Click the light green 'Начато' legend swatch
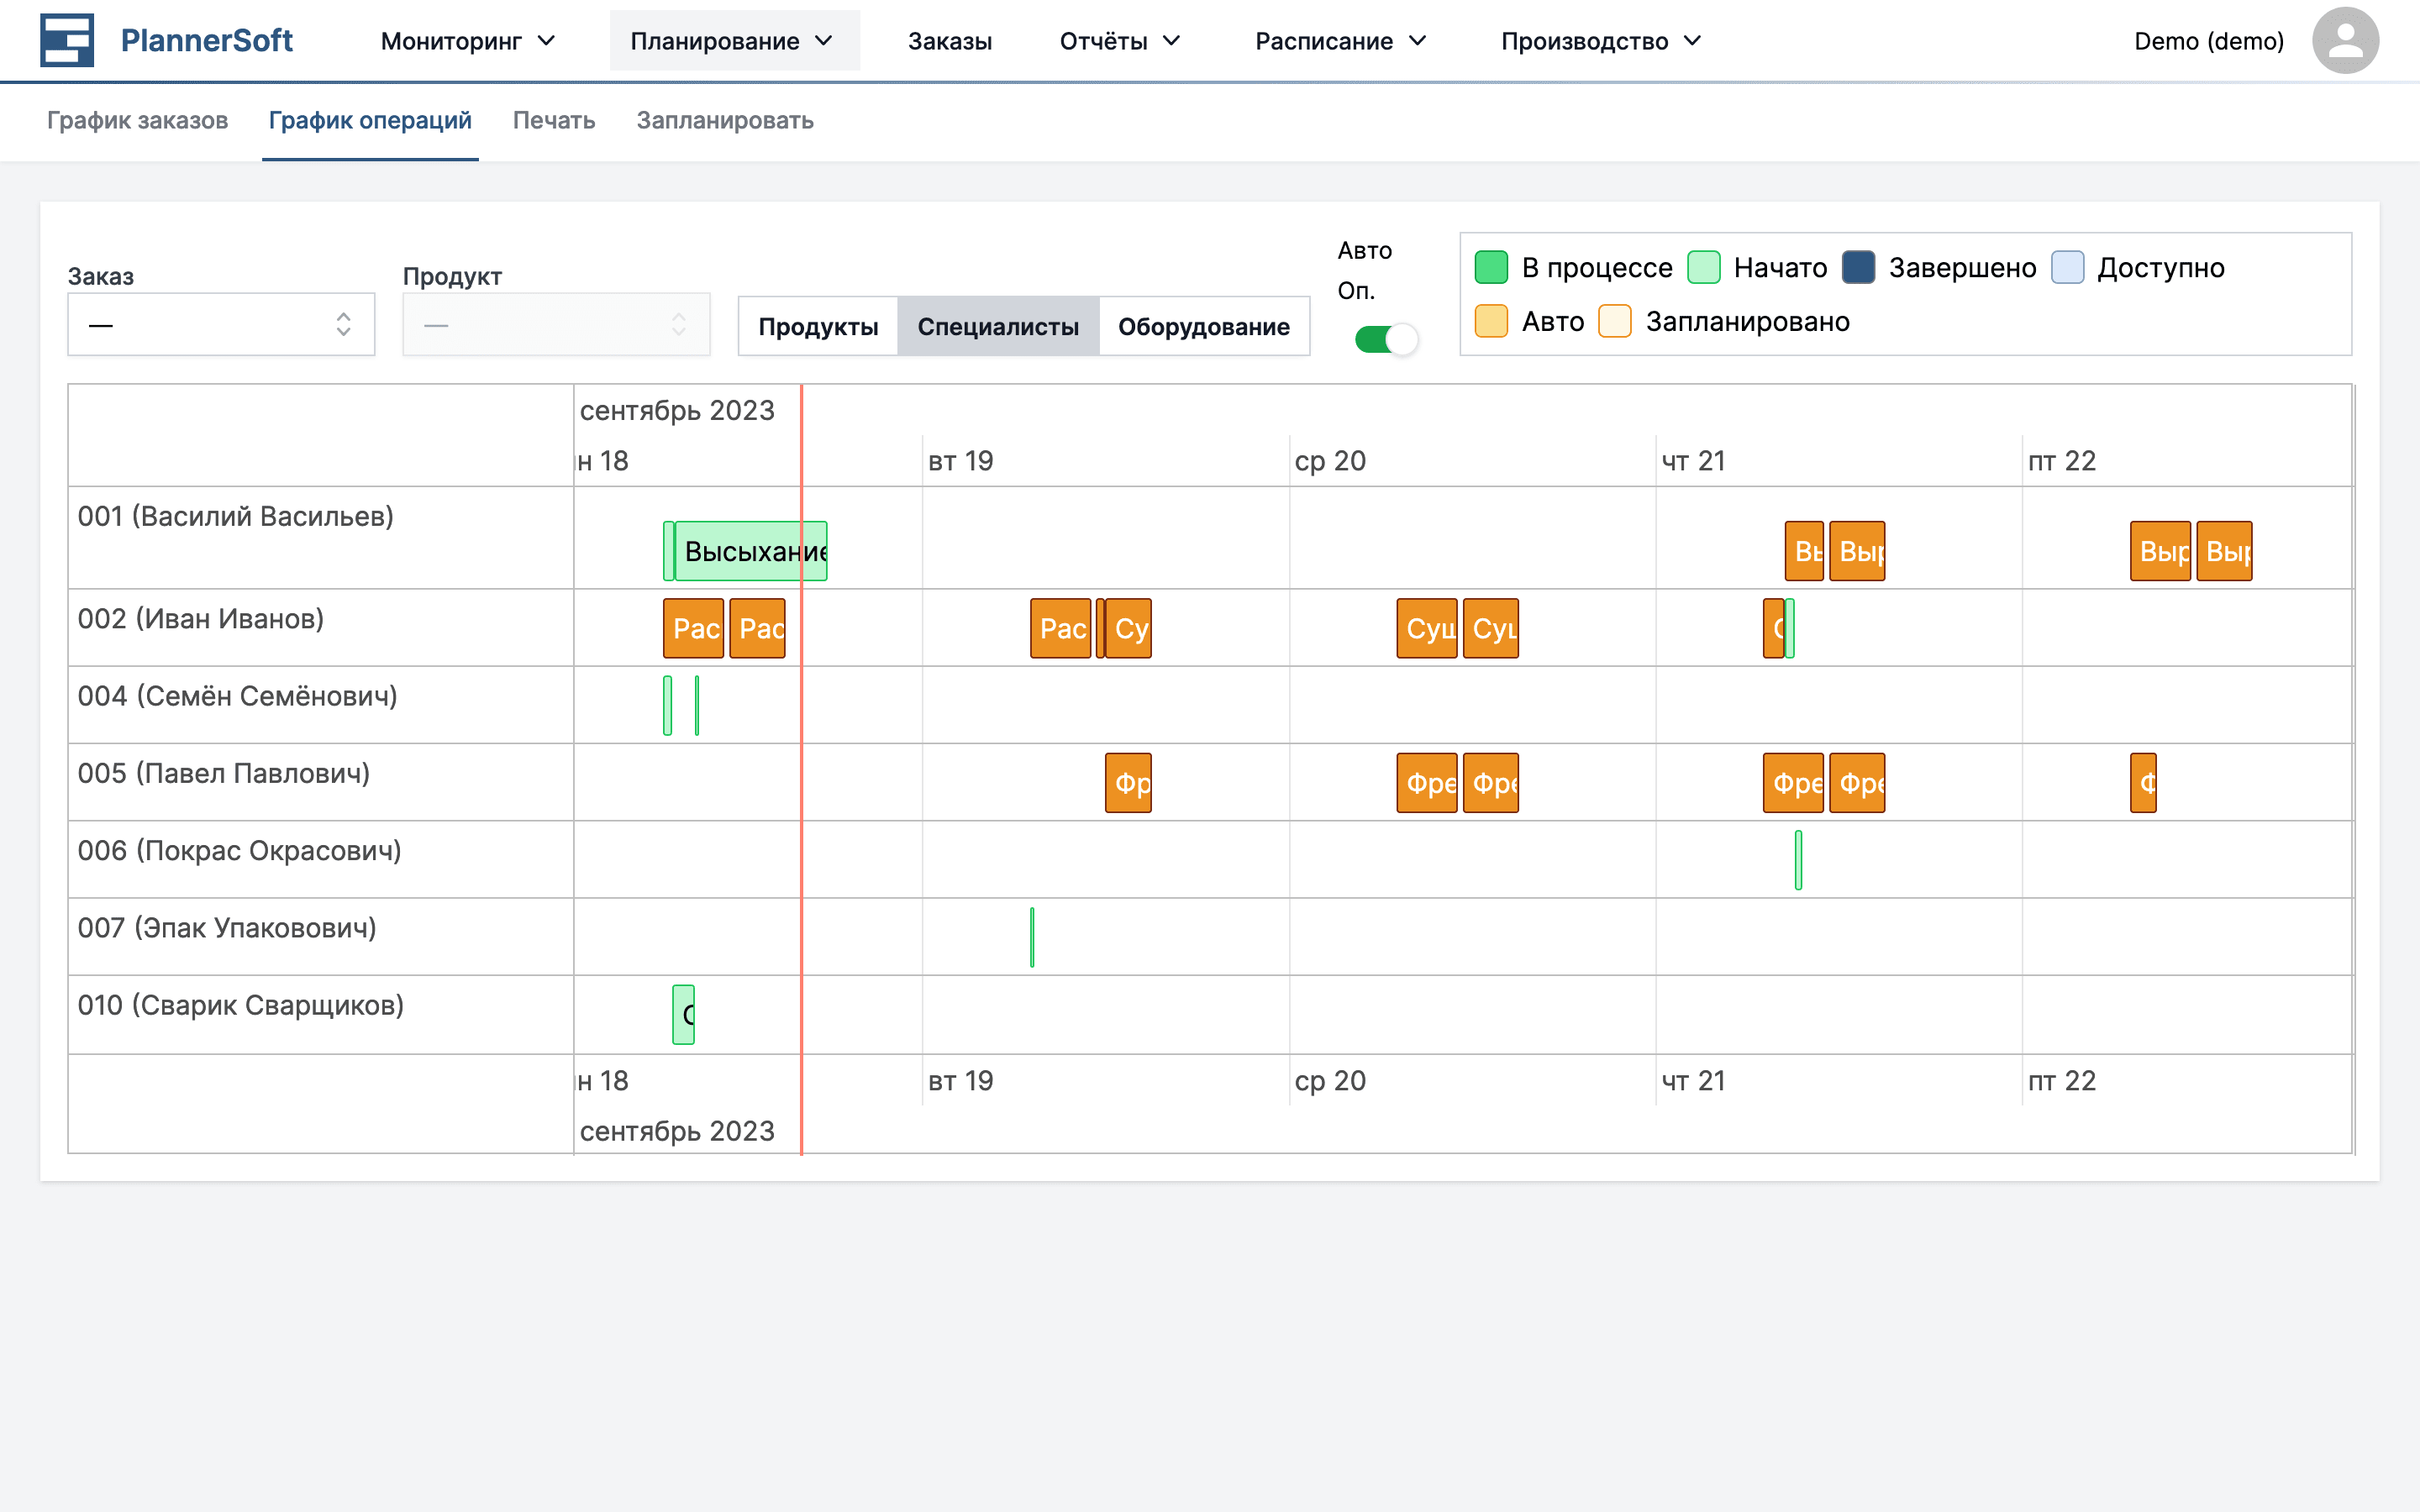 pos(1703,267)
